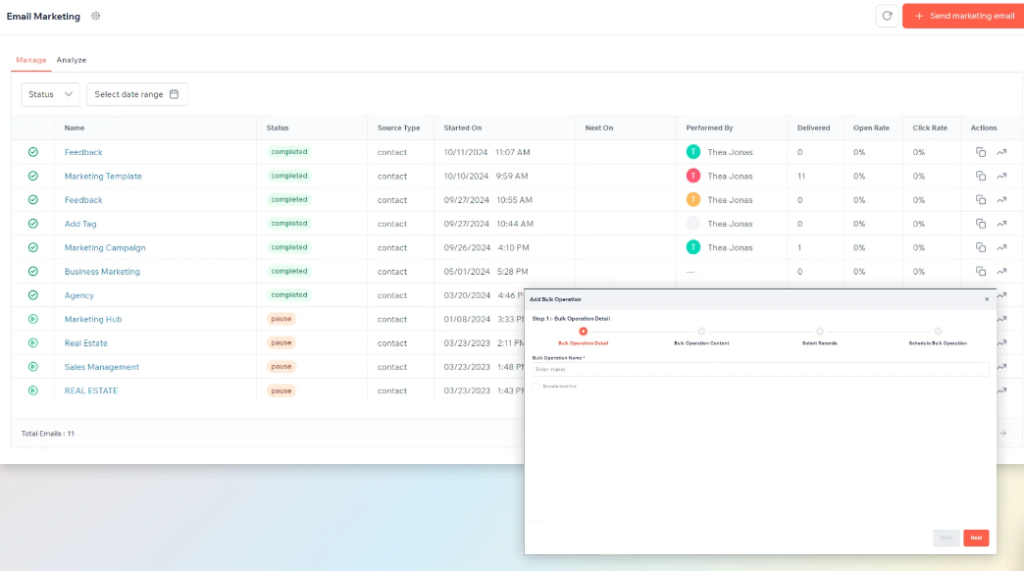Open the Sales Management email link
Screen dimensions: 1024x571
102,367
